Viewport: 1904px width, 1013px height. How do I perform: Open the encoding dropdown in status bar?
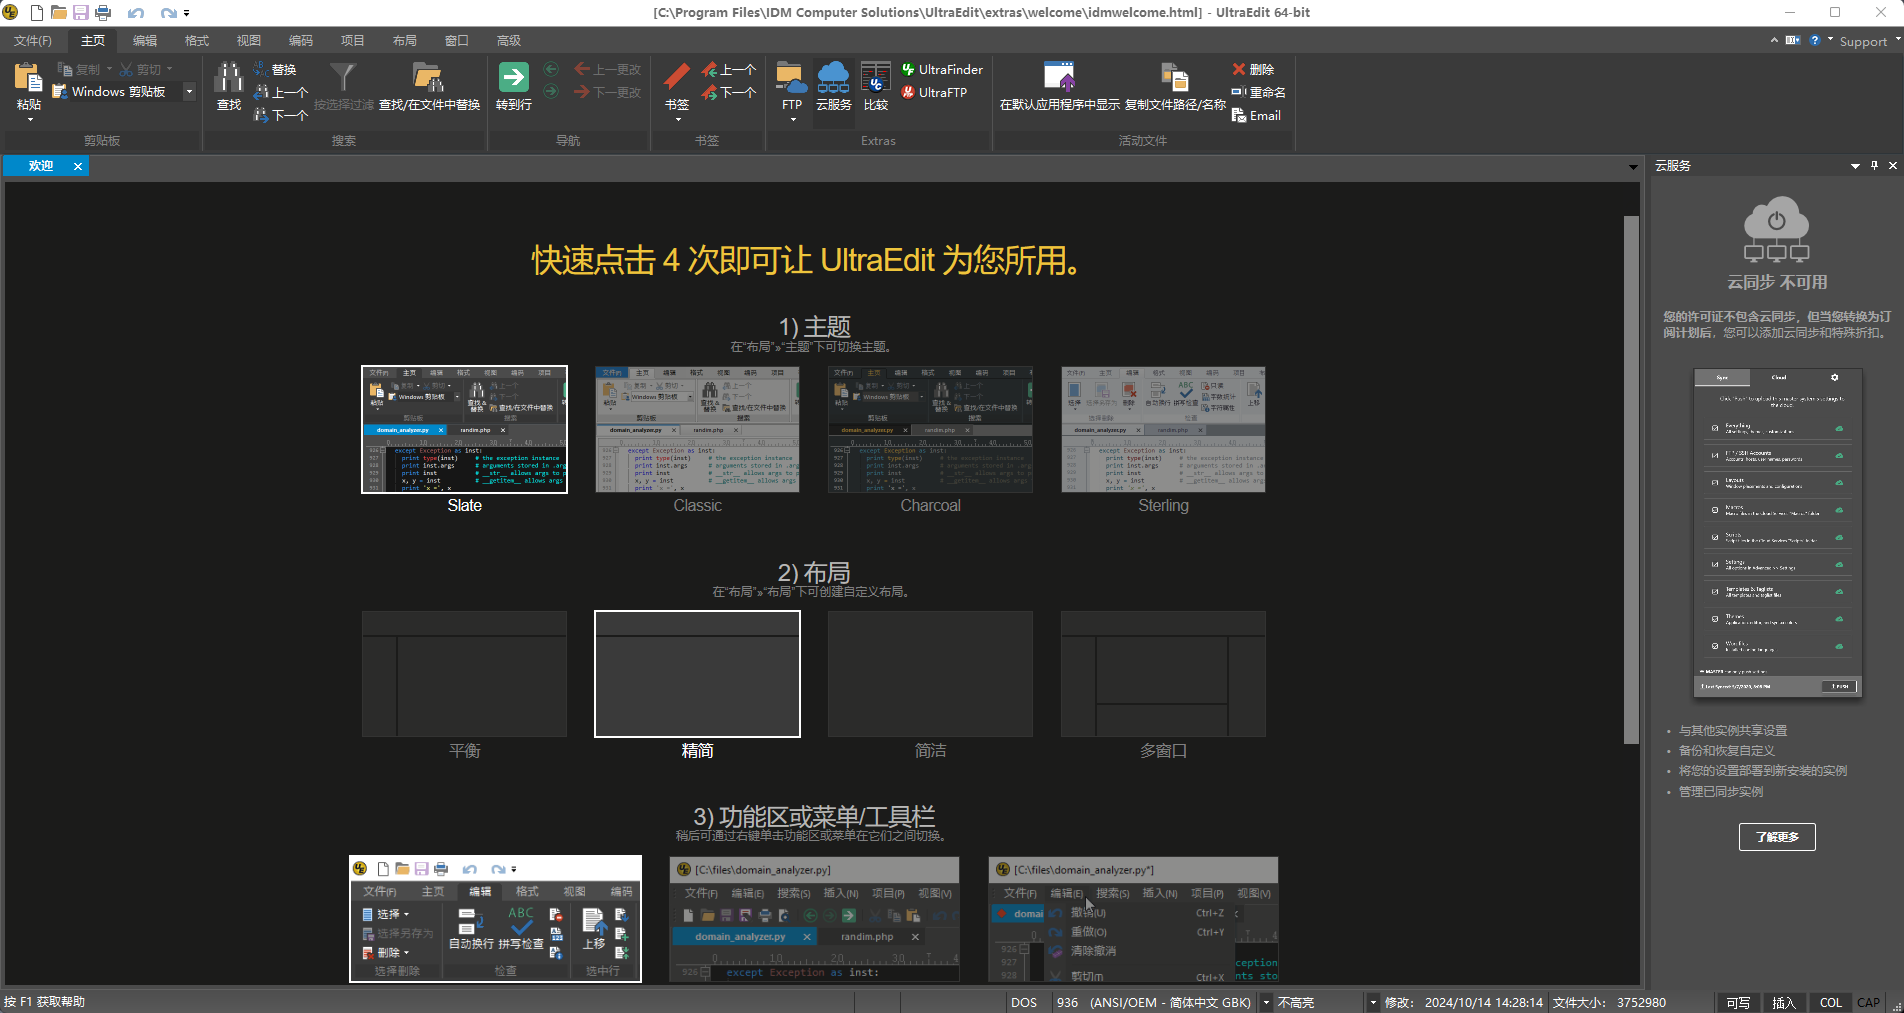tap(1266, 1002)
